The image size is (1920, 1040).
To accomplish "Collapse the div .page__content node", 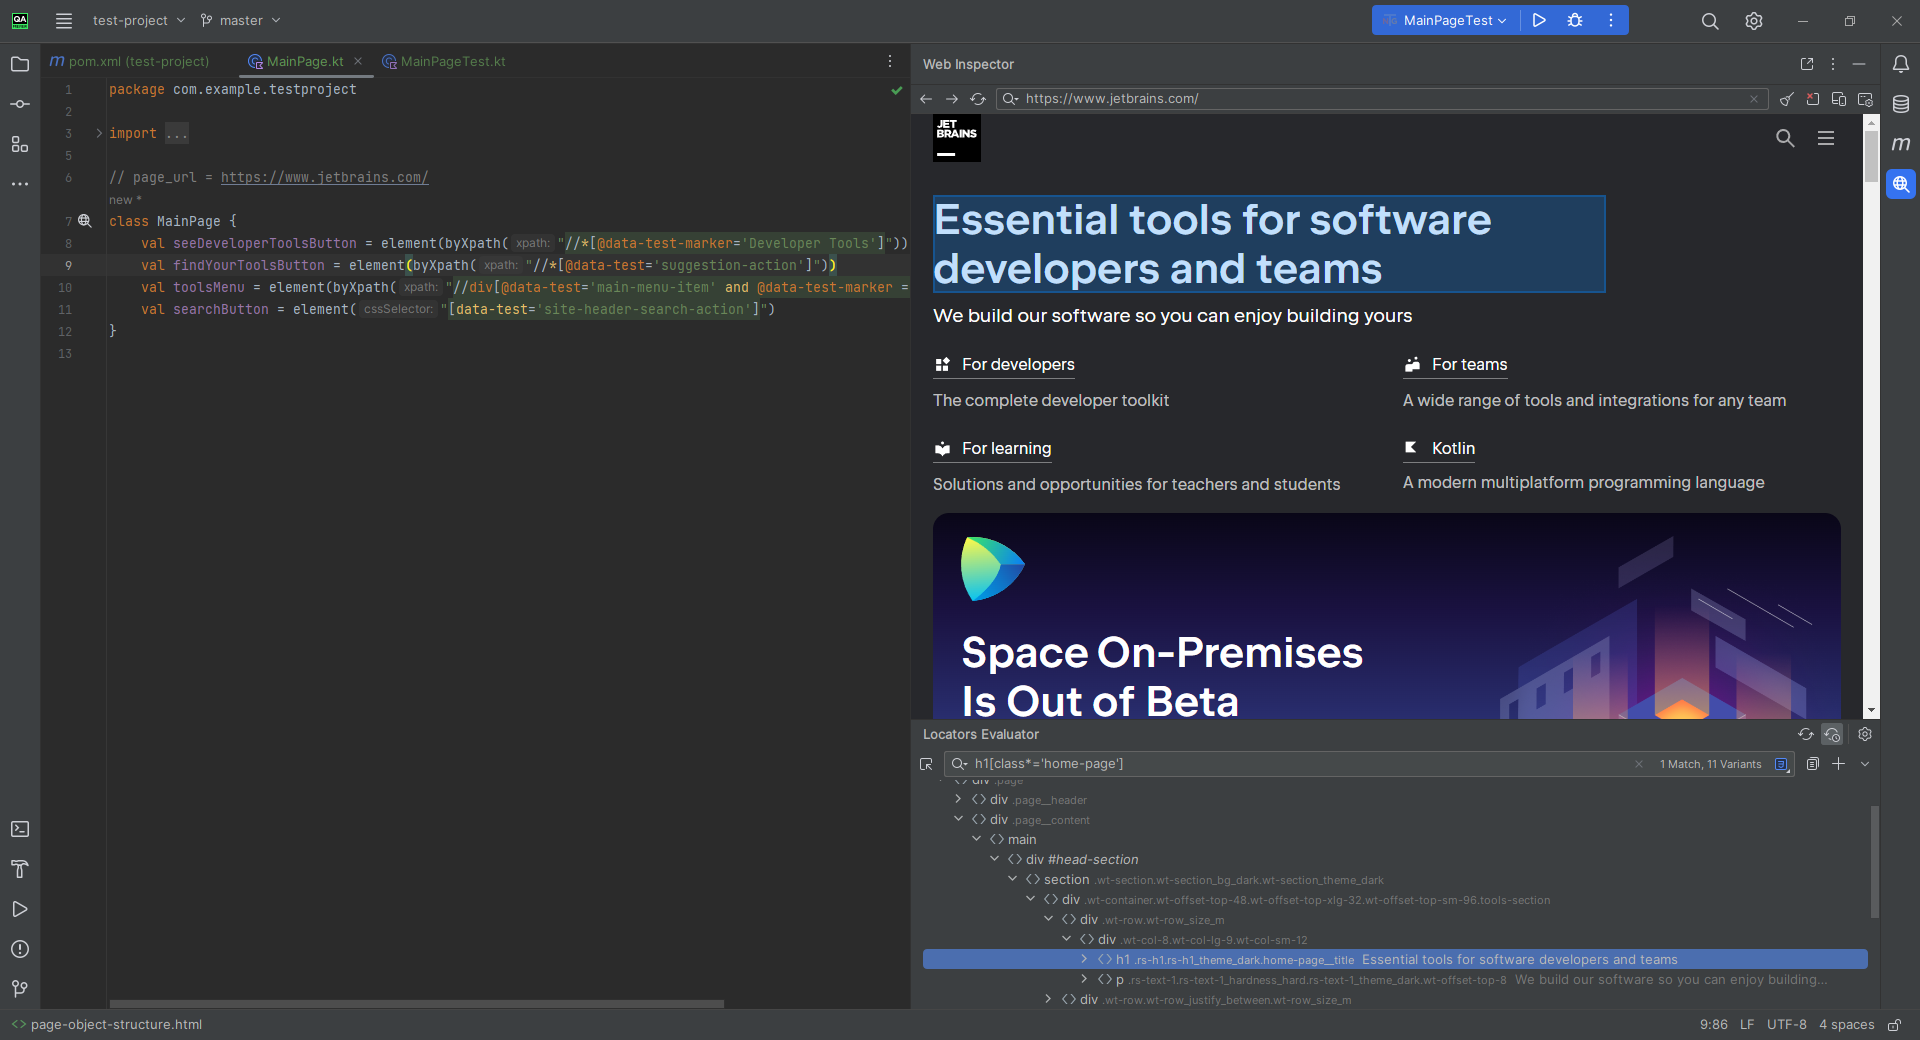I will point(959,819).
